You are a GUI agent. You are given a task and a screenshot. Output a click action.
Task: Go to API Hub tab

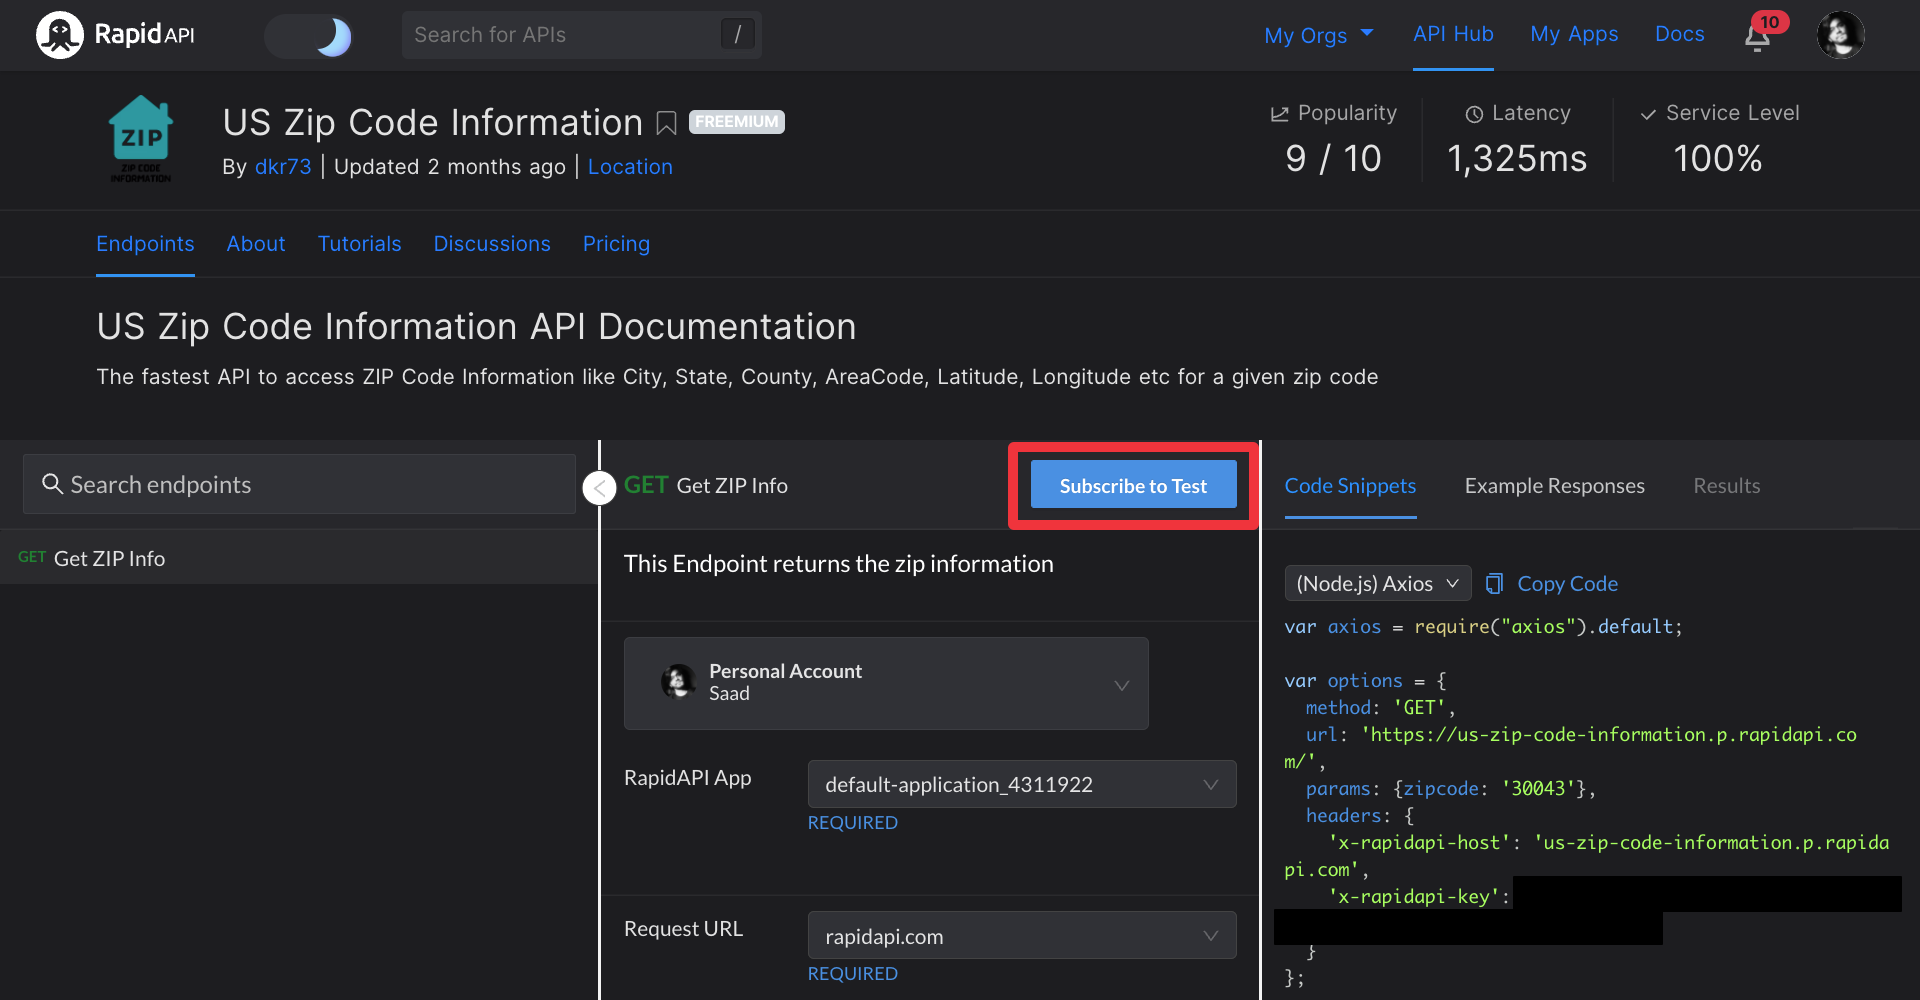point(1453,34)
